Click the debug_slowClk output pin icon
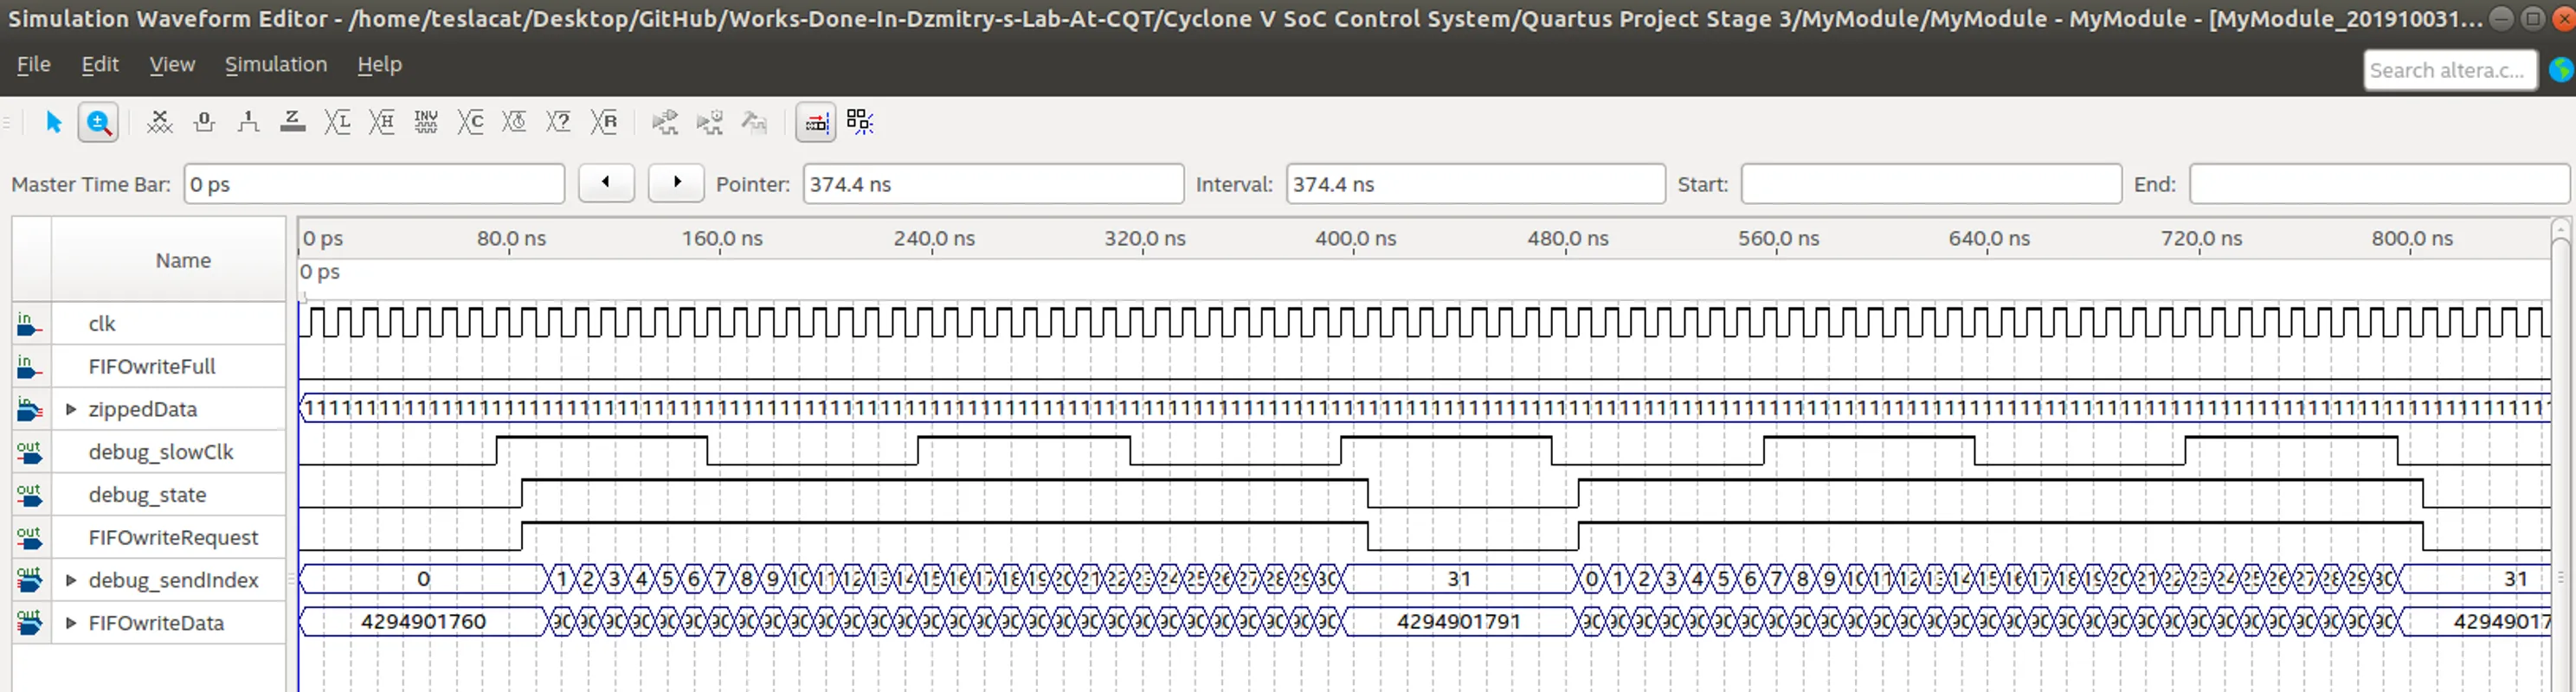2576x692 pixels. pos(29,452)
